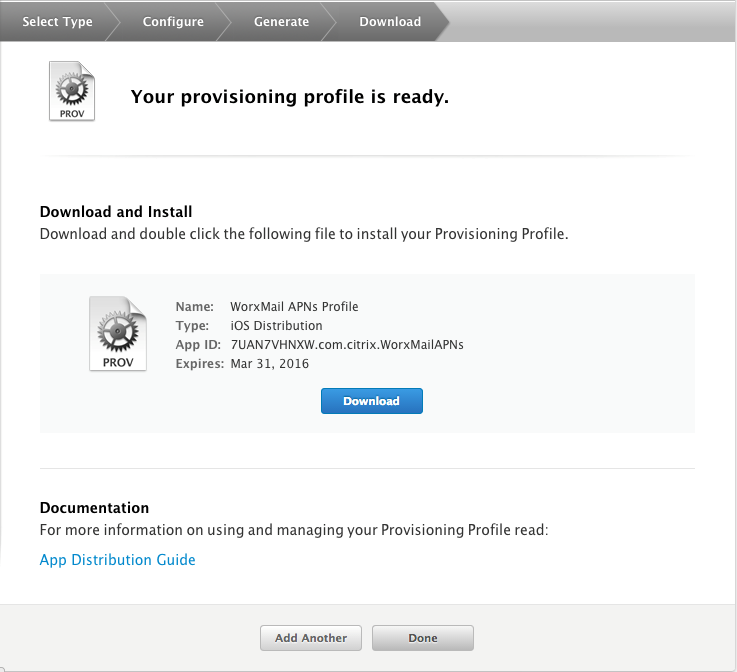This screenshot has height=672, width=737.
Task: Click the 'Your provisioning profile is ready' heading
Action: coord(290,97)
